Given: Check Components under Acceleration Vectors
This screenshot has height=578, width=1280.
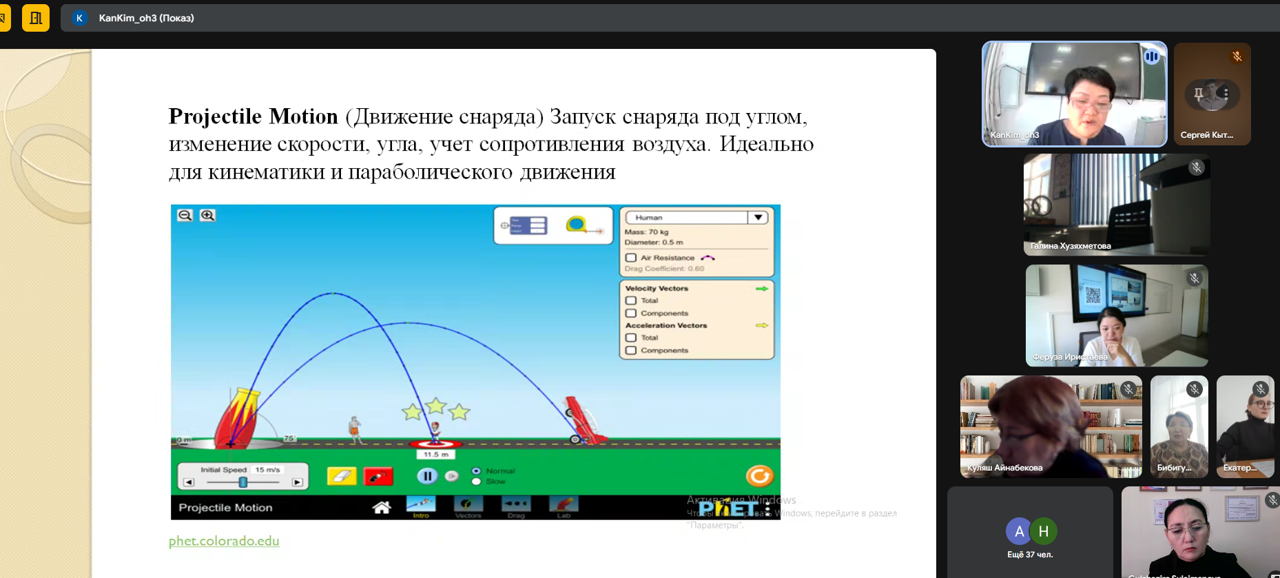Looking at the screenshot, I should pos(631,350).
